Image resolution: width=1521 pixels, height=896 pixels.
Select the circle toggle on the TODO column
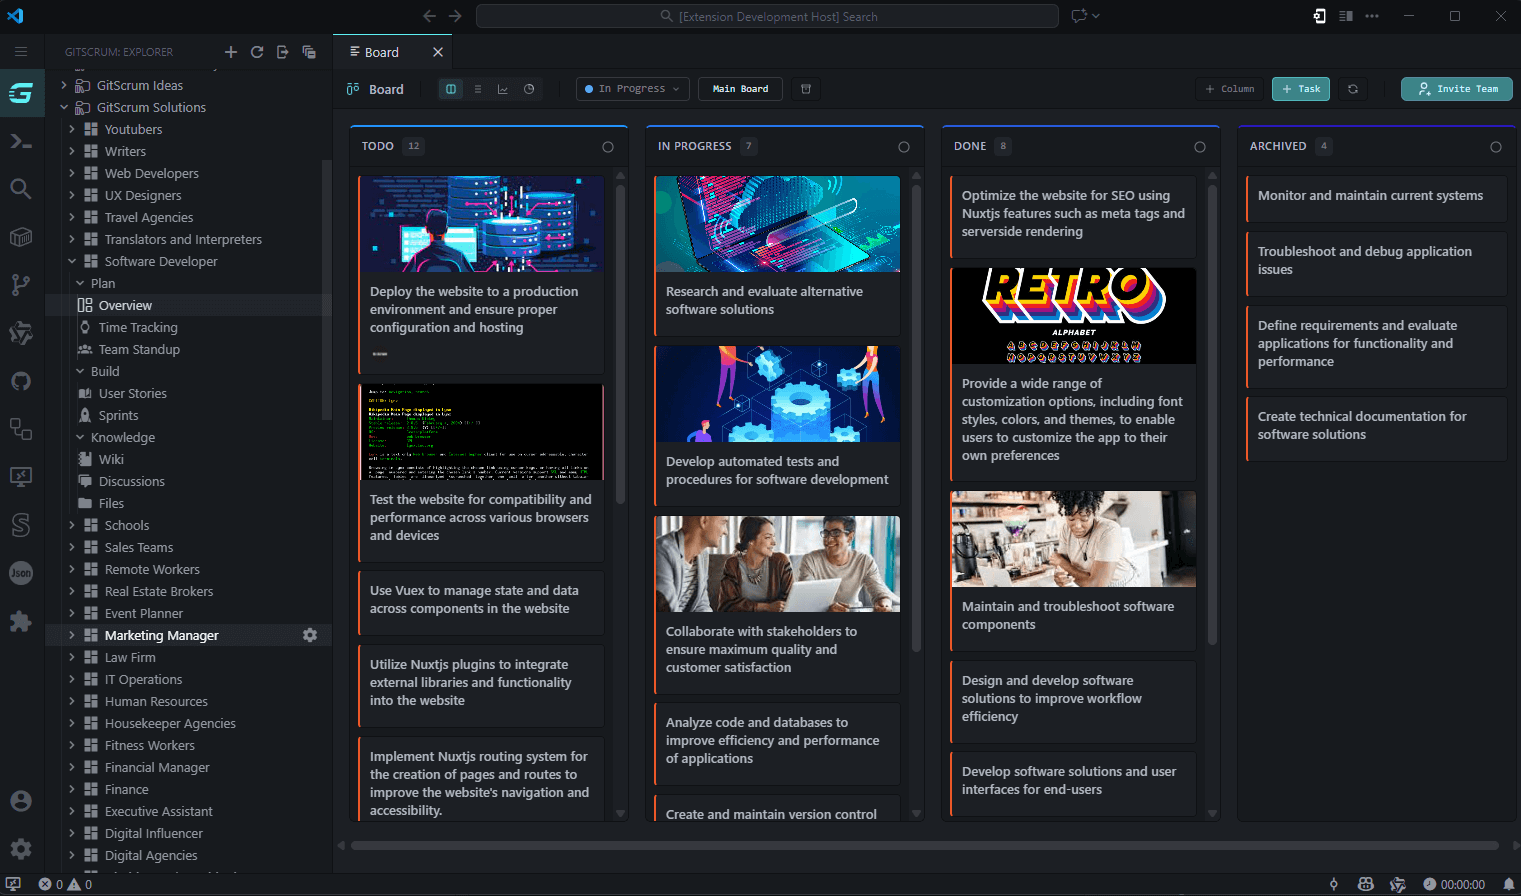(x=608, y=146)
